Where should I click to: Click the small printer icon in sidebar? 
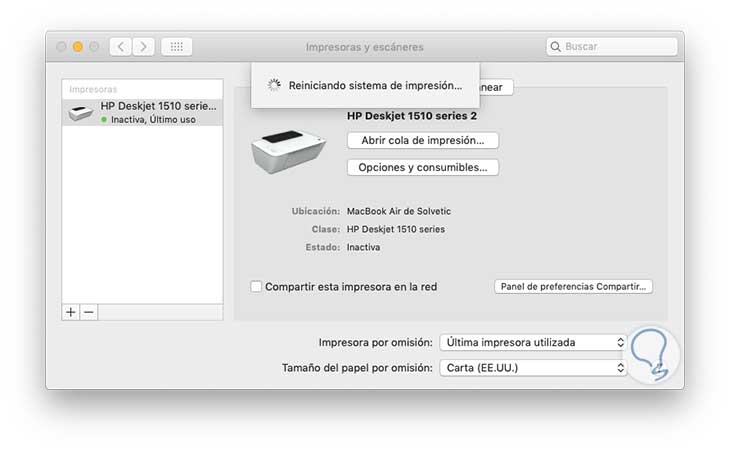[81, 113]
